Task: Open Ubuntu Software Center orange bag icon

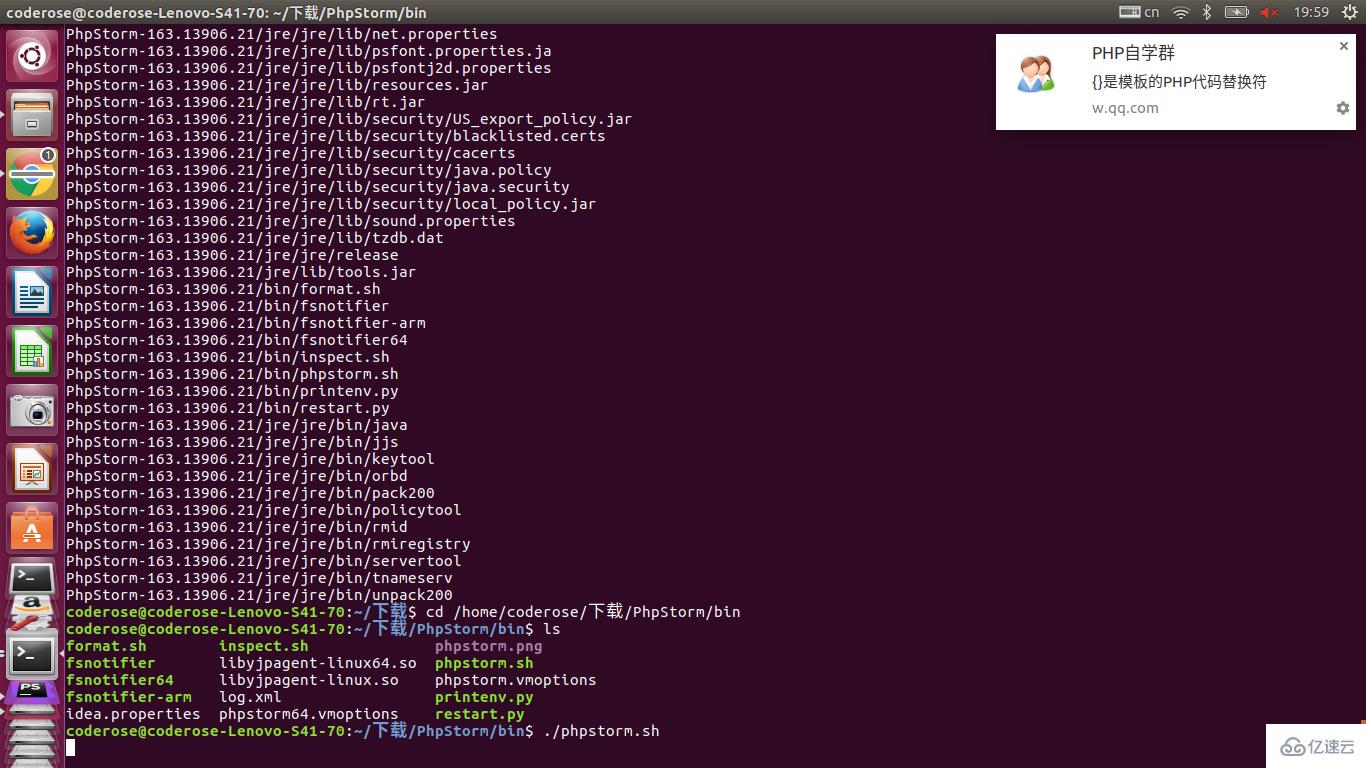Action: click(x=32, y=528)
